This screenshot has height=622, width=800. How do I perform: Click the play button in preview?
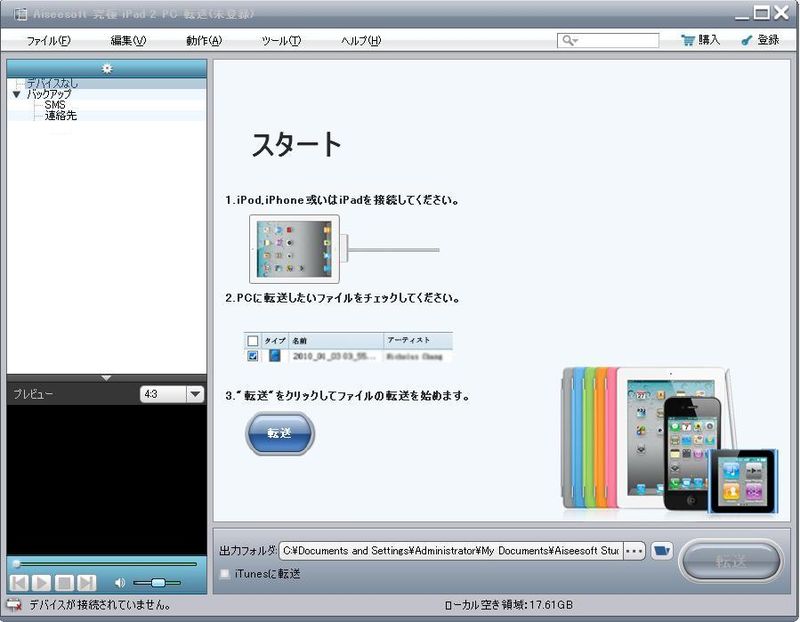click(x=42, y=582)
